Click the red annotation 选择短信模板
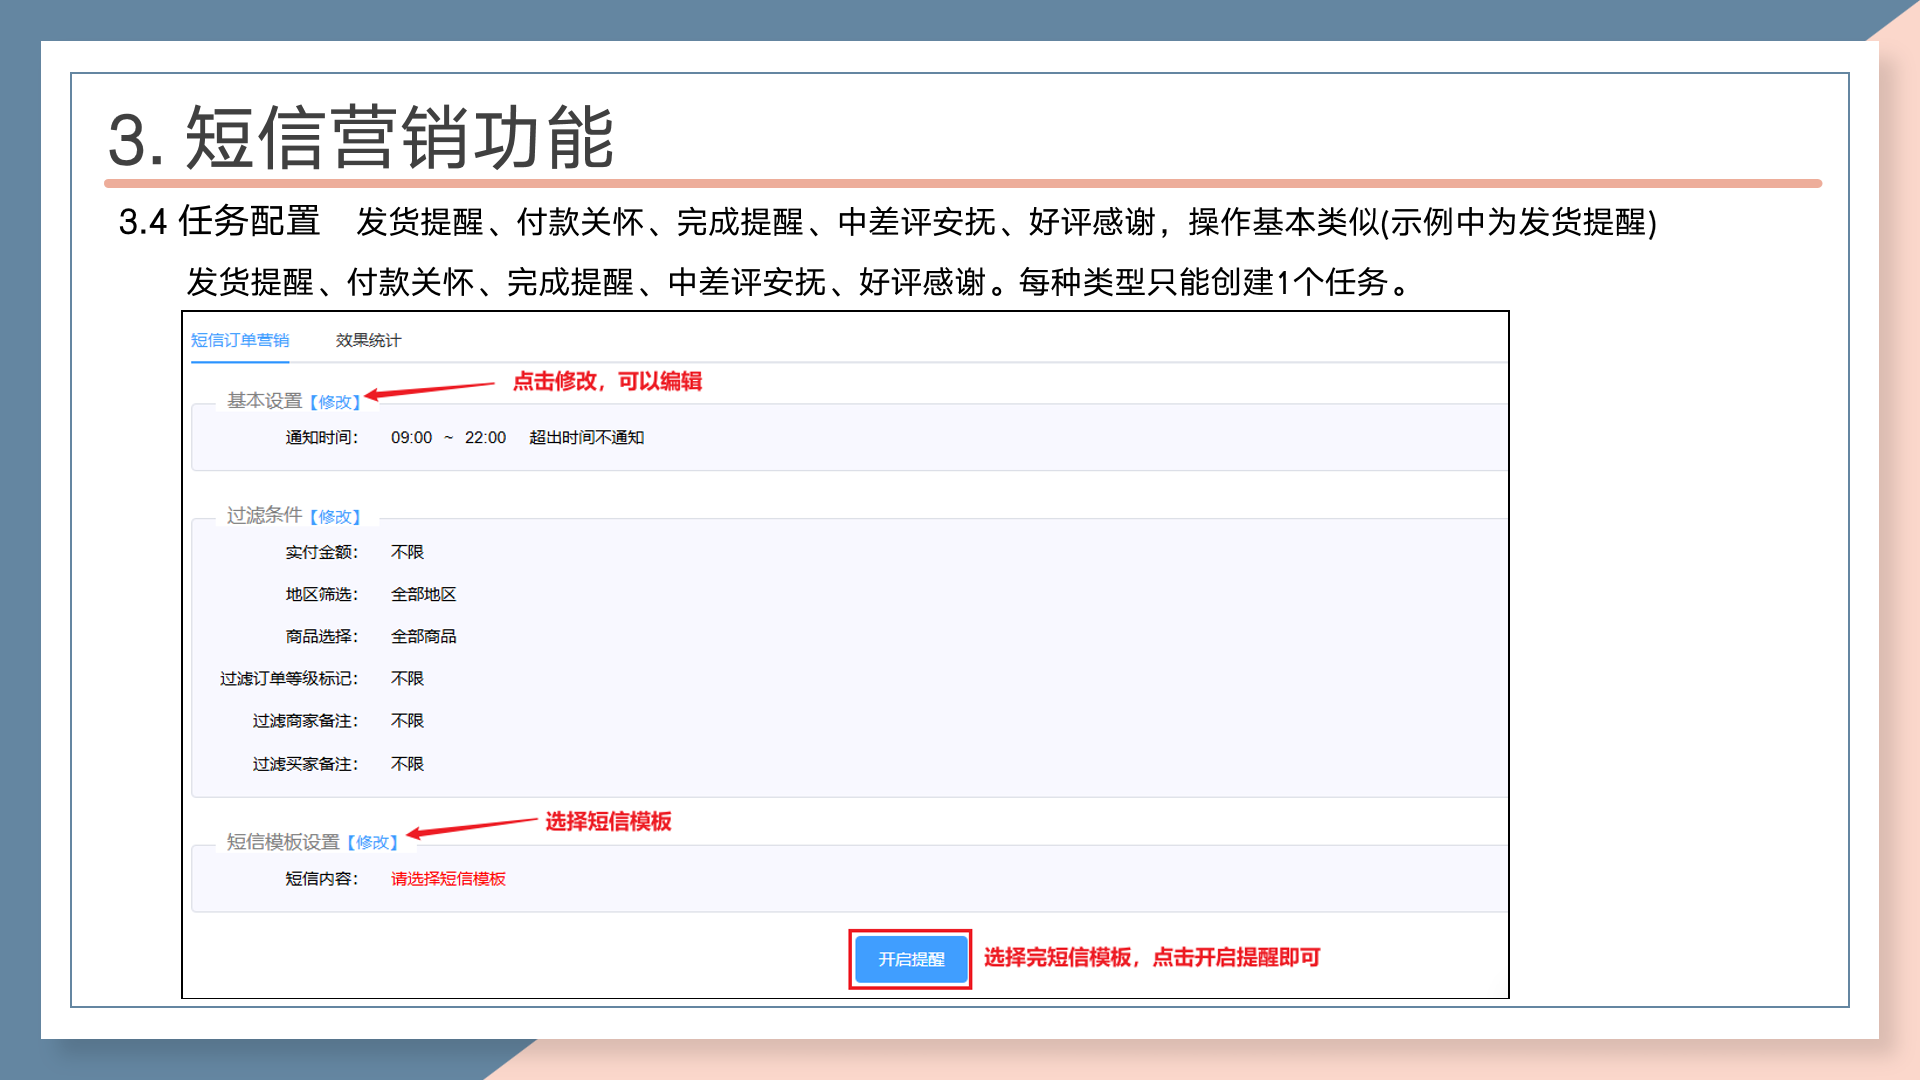 608,822
